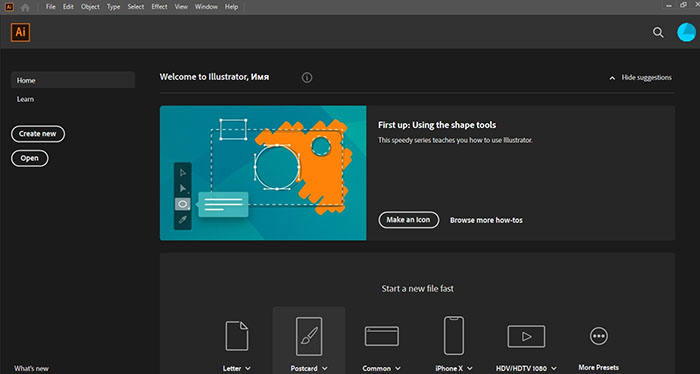The image size is (700, 374).
Task: Expand the Postcard preset dropdown arrow
Action: pyautogui.click(x=325, y=369)
